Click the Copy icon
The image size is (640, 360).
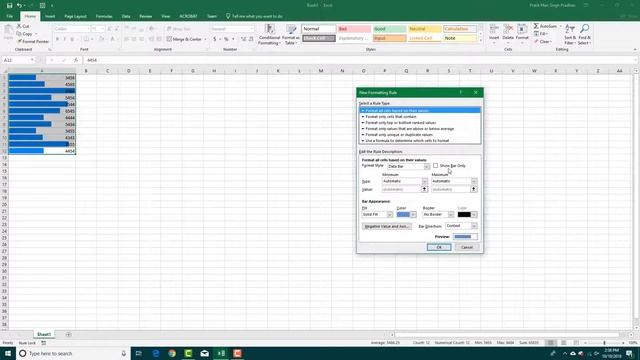tap(19, 34)
